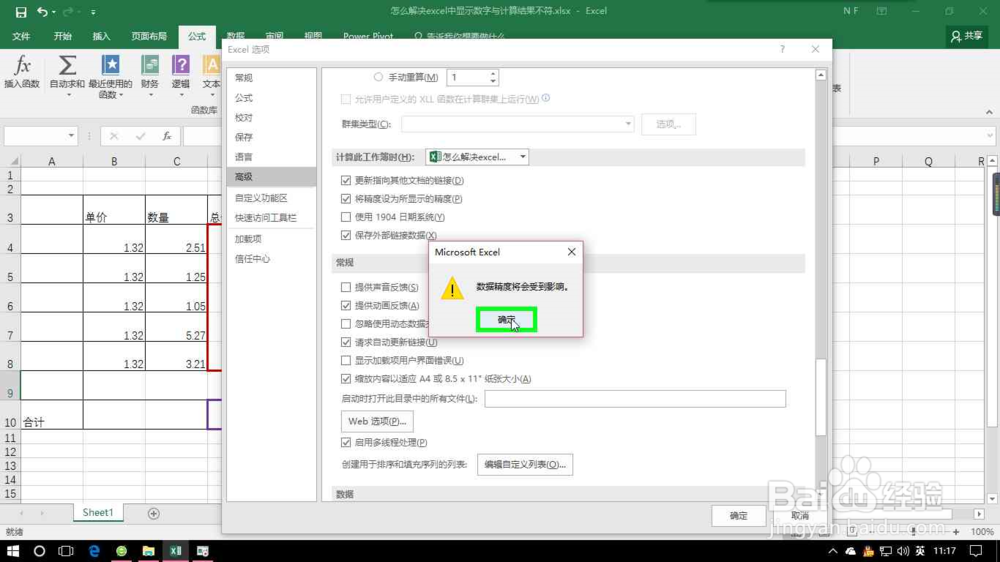Open the AutoSum sigma icon

(x=67, y=66)
